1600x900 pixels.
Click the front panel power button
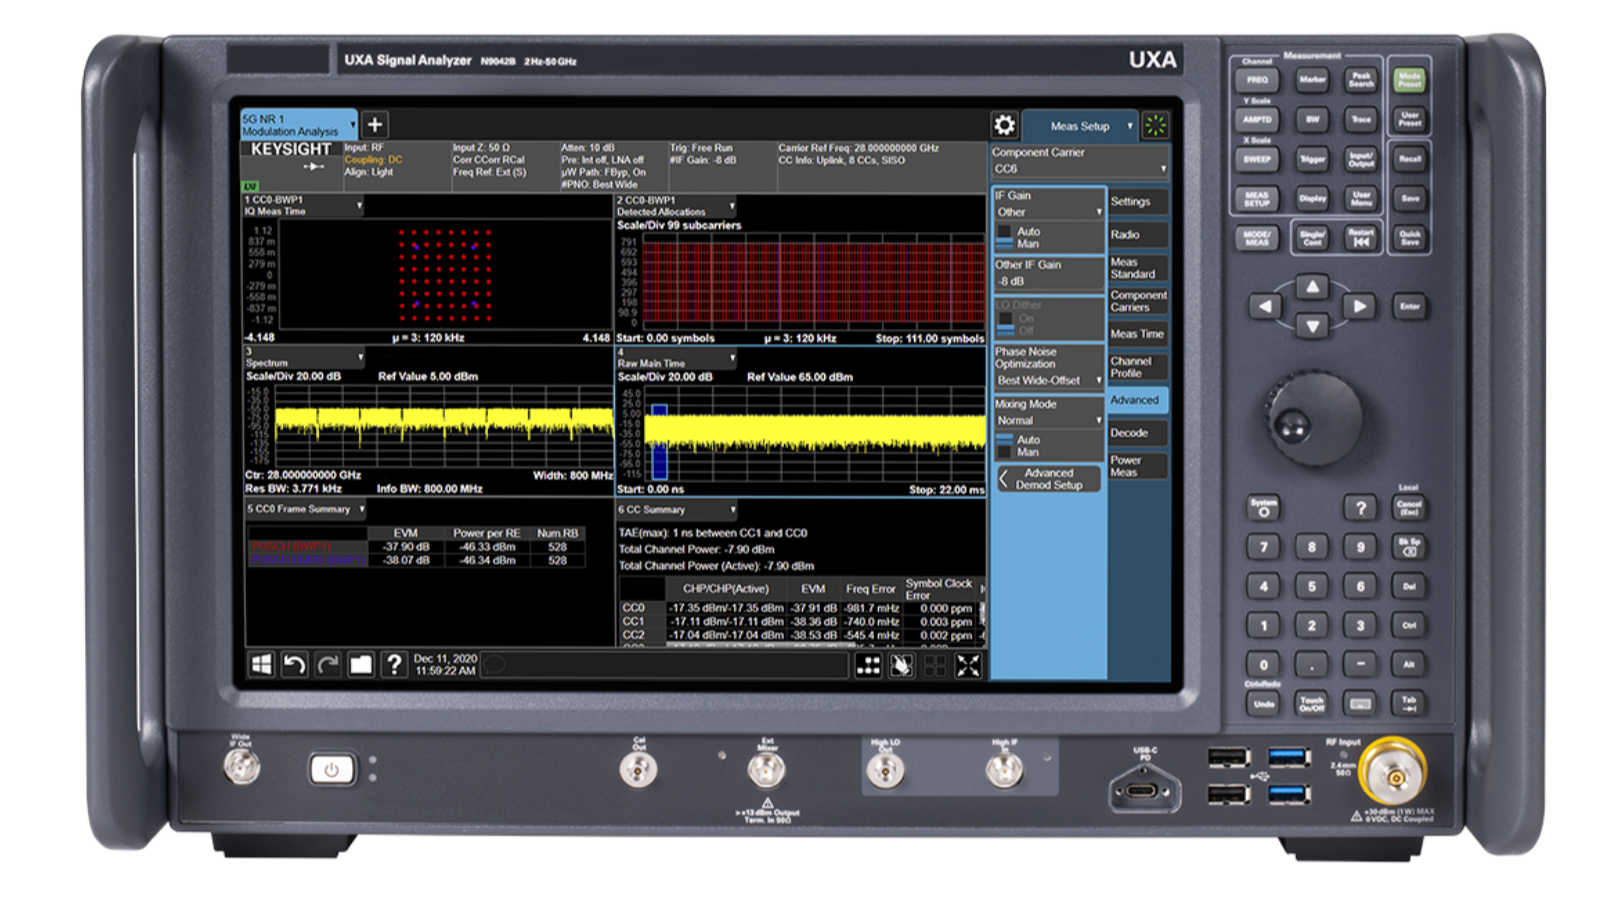coord(331,769)
